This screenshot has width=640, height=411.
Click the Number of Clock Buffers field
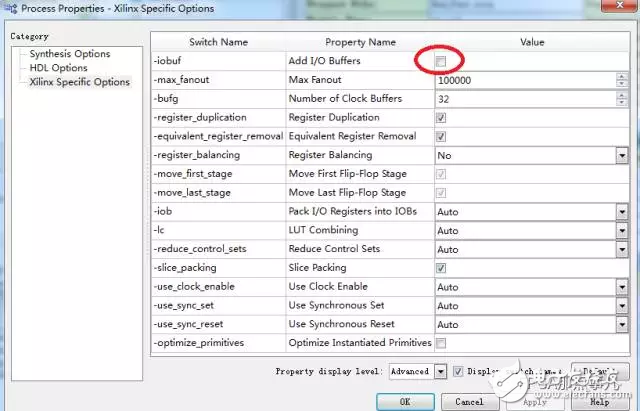(x=530, y=99)
